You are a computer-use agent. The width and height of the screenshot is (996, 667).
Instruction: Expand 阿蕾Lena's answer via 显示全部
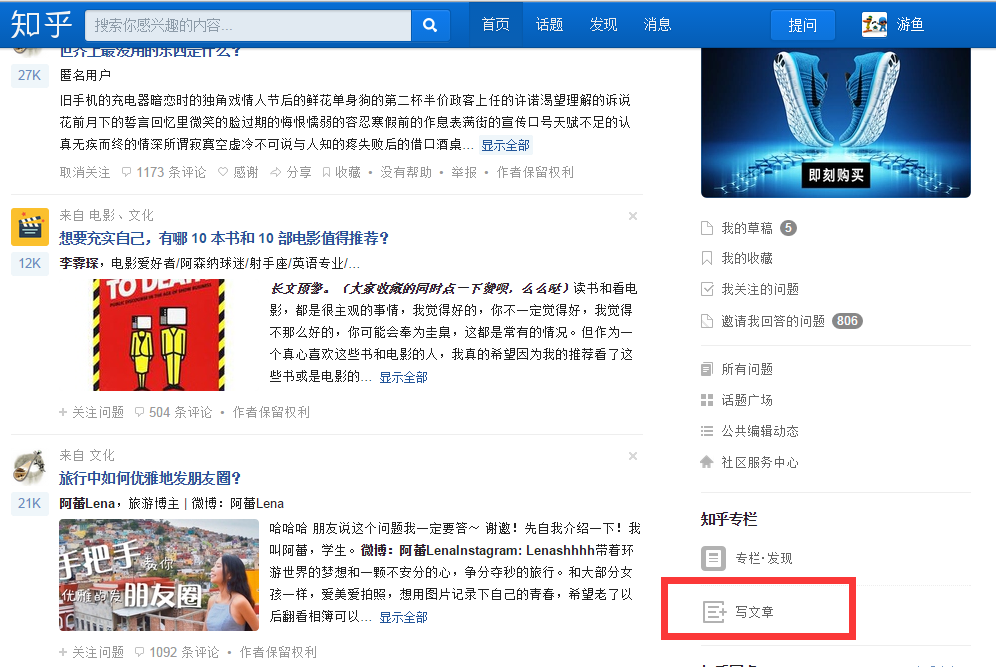click(403, 617)
